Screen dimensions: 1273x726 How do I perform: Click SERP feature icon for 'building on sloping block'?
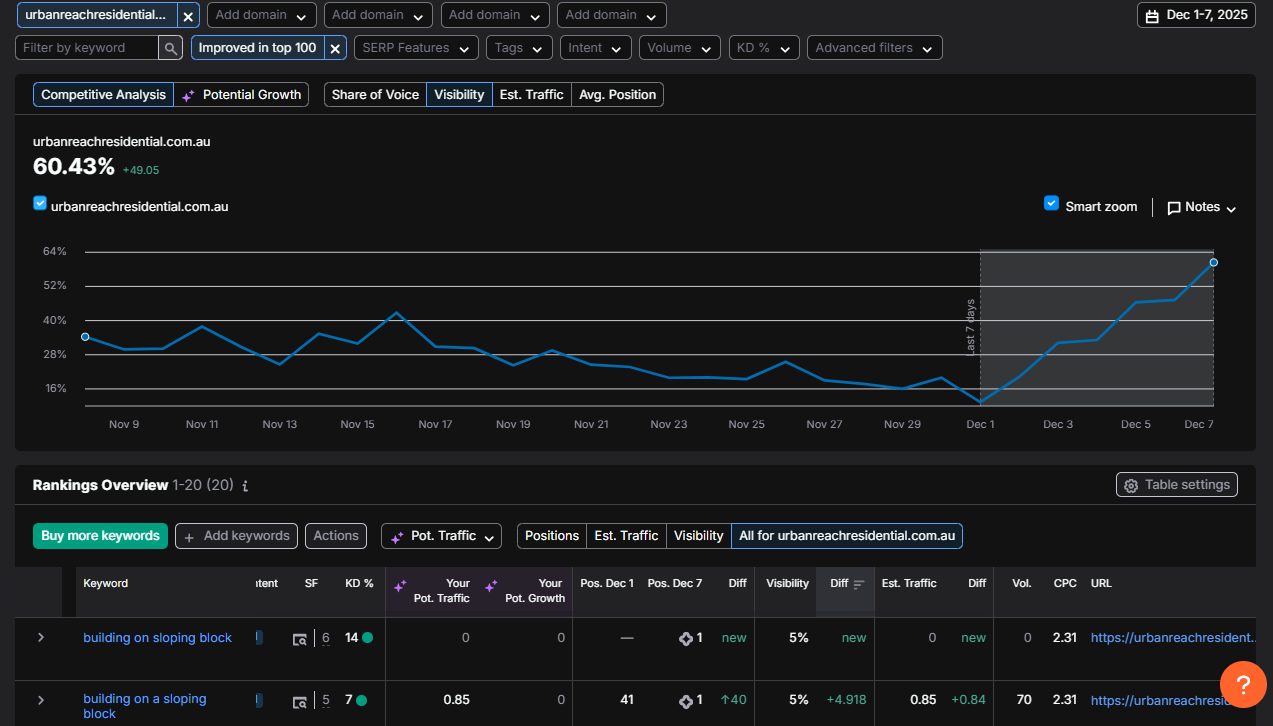pyautogui.click(x=300, y=639)
